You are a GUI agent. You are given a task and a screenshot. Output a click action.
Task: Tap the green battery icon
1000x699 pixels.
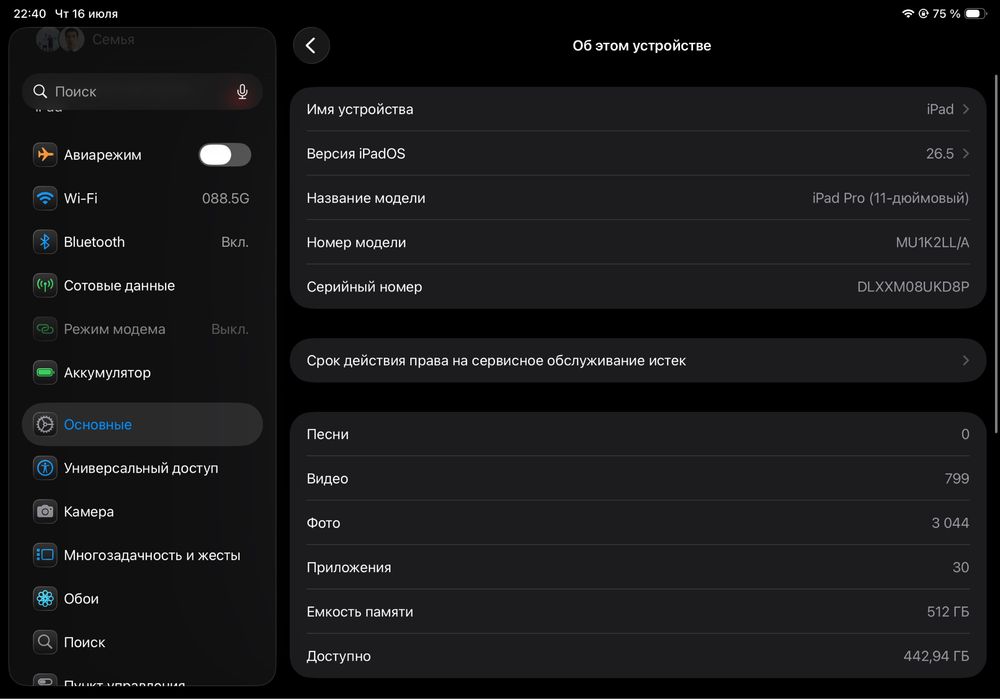pyautogui.click(x=45, y=372)
